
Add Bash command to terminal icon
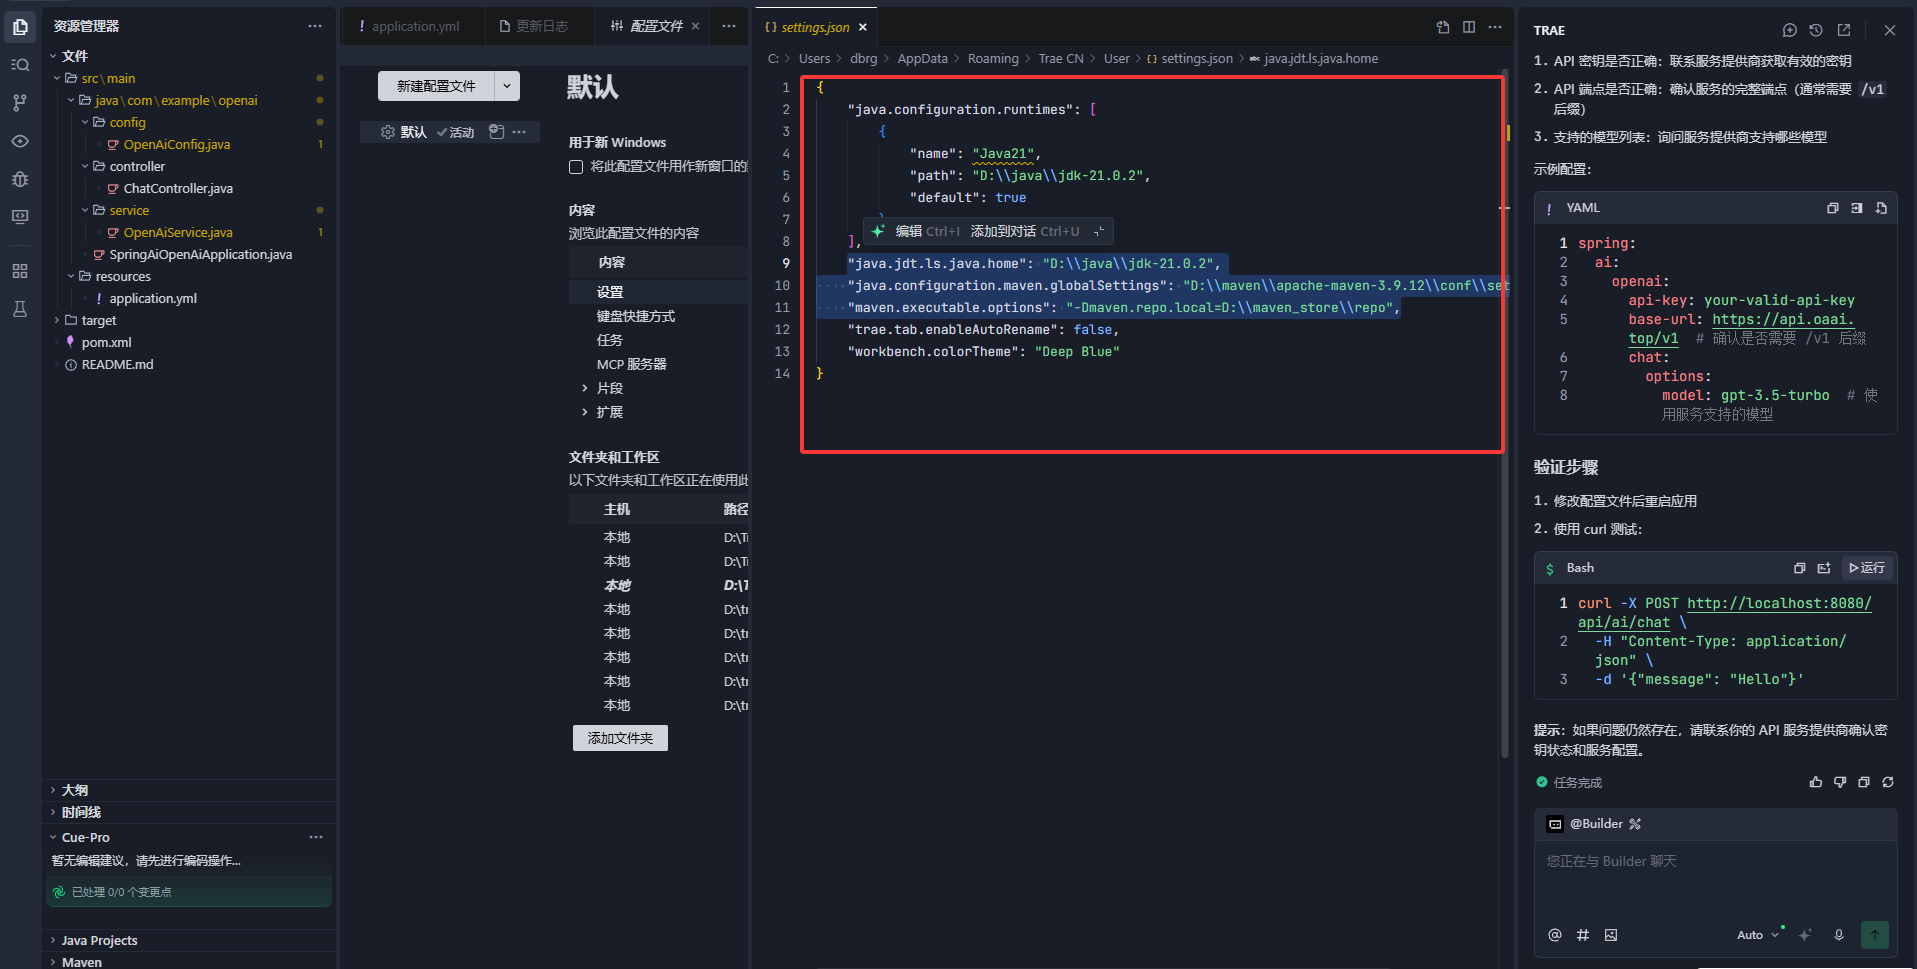click(1824, 568)
